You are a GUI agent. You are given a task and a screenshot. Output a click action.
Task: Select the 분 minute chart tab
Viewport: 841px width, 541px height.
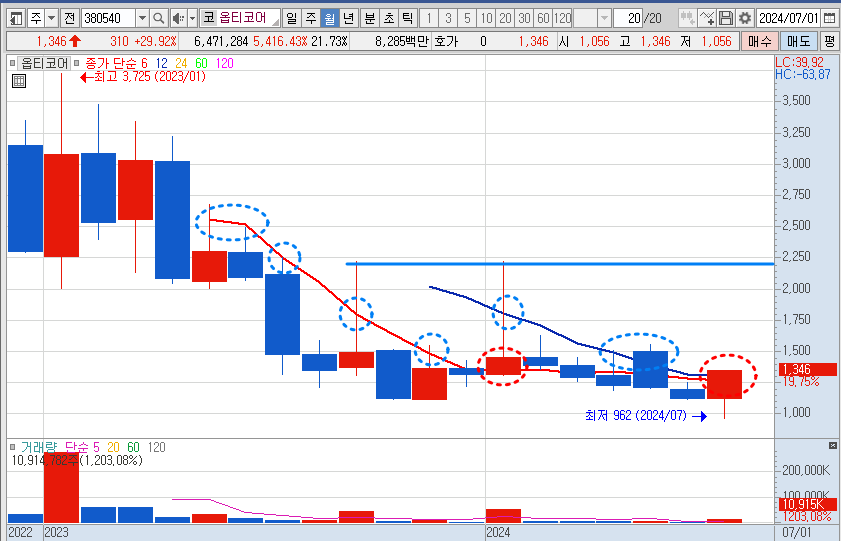(x=370, y=18)
